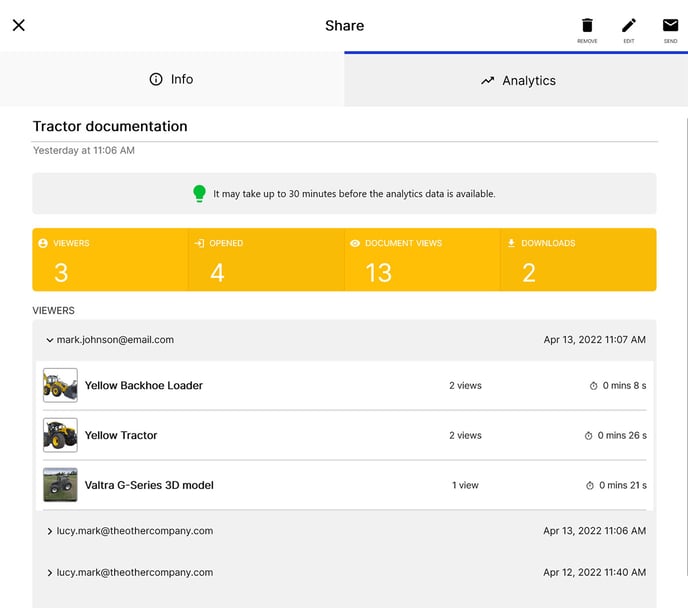Switch to the Info tab
This screenshot has width=688, height=608.
172,79
